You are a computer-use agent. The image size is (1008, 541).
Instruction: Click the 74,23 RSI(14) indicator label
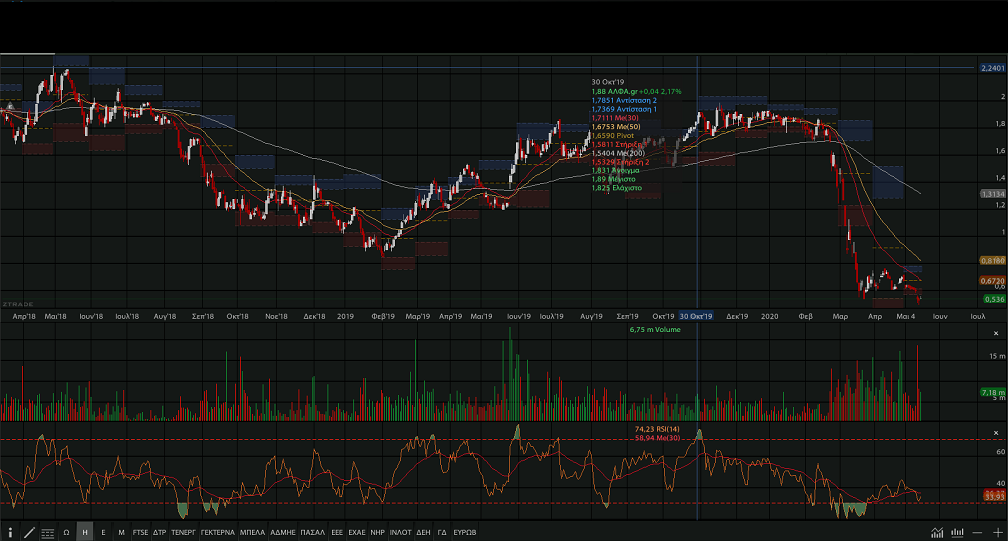click(658, 428)
